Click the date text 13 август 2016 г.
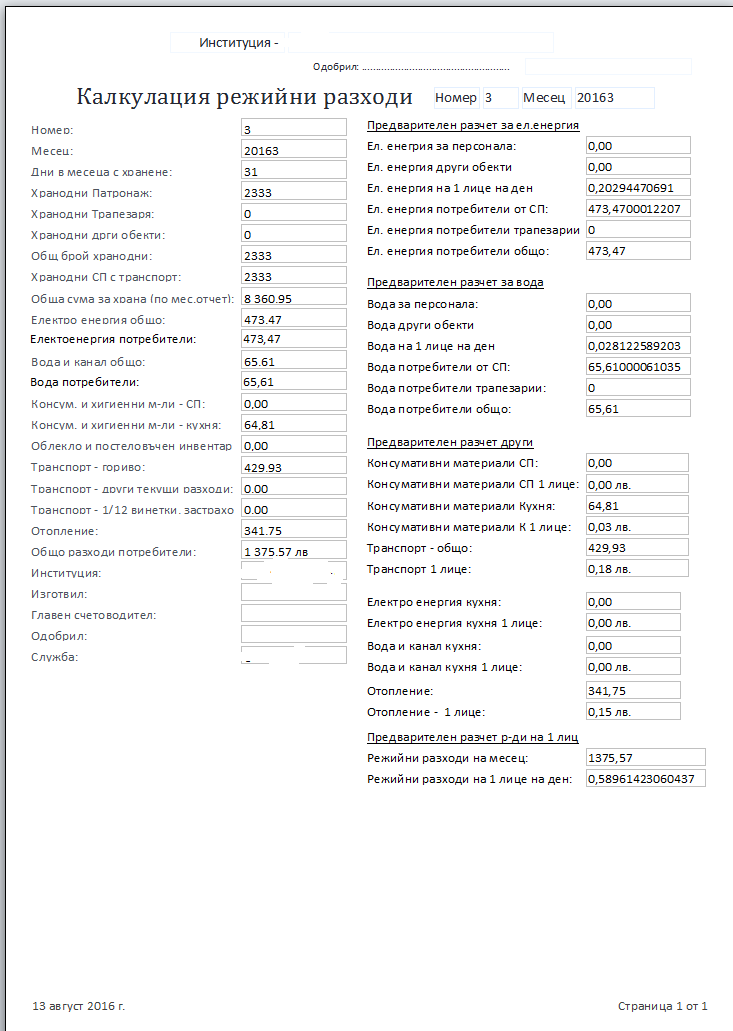The width and height of the screenshot is (733, 1031). point(78,1006)
